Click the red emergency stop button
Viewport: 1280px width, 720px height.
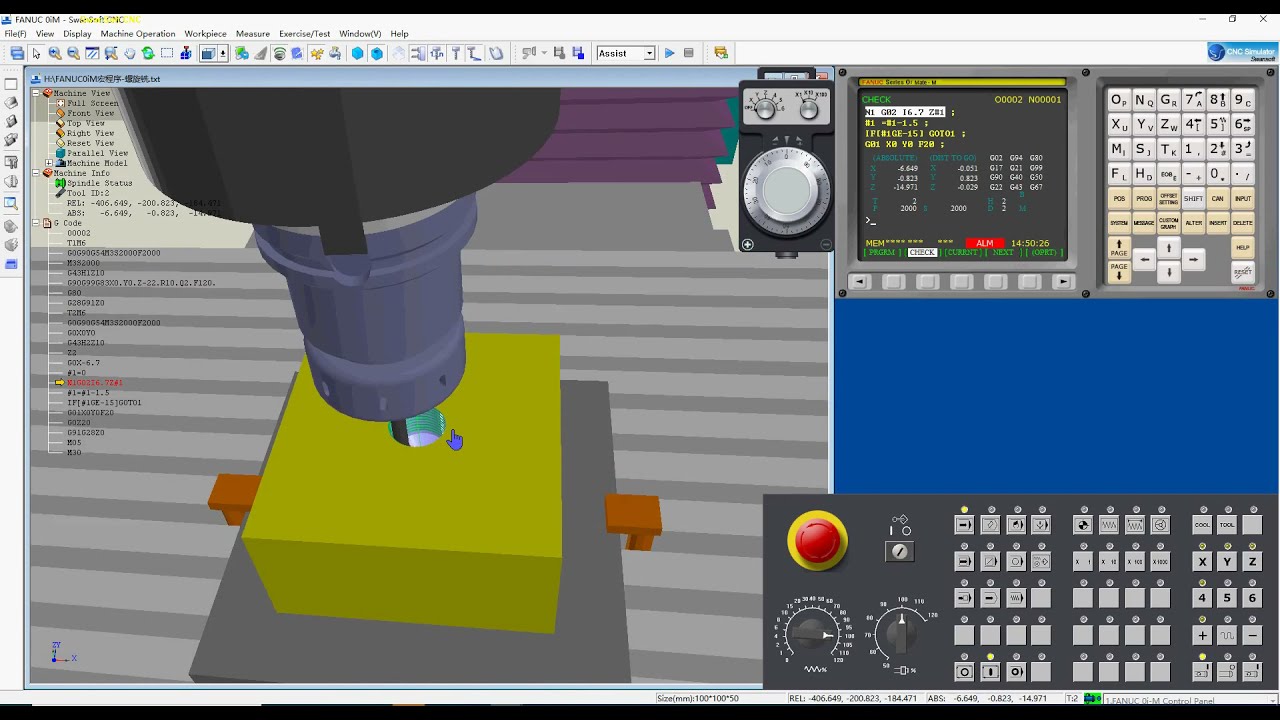pos(817,540)
